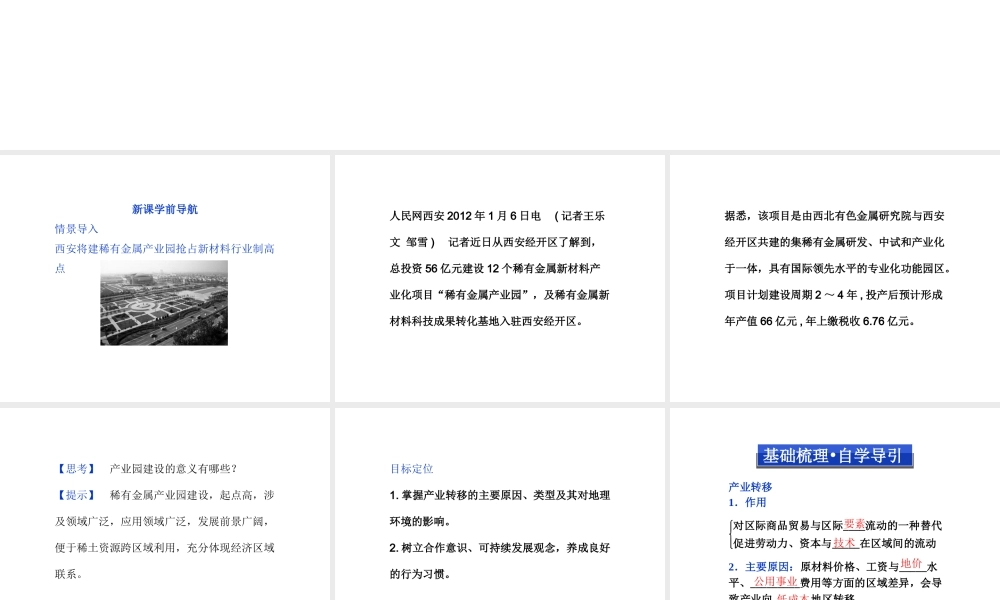Click the 【提示】 label
1000x600 pixels.
click(x=75, y=495)
